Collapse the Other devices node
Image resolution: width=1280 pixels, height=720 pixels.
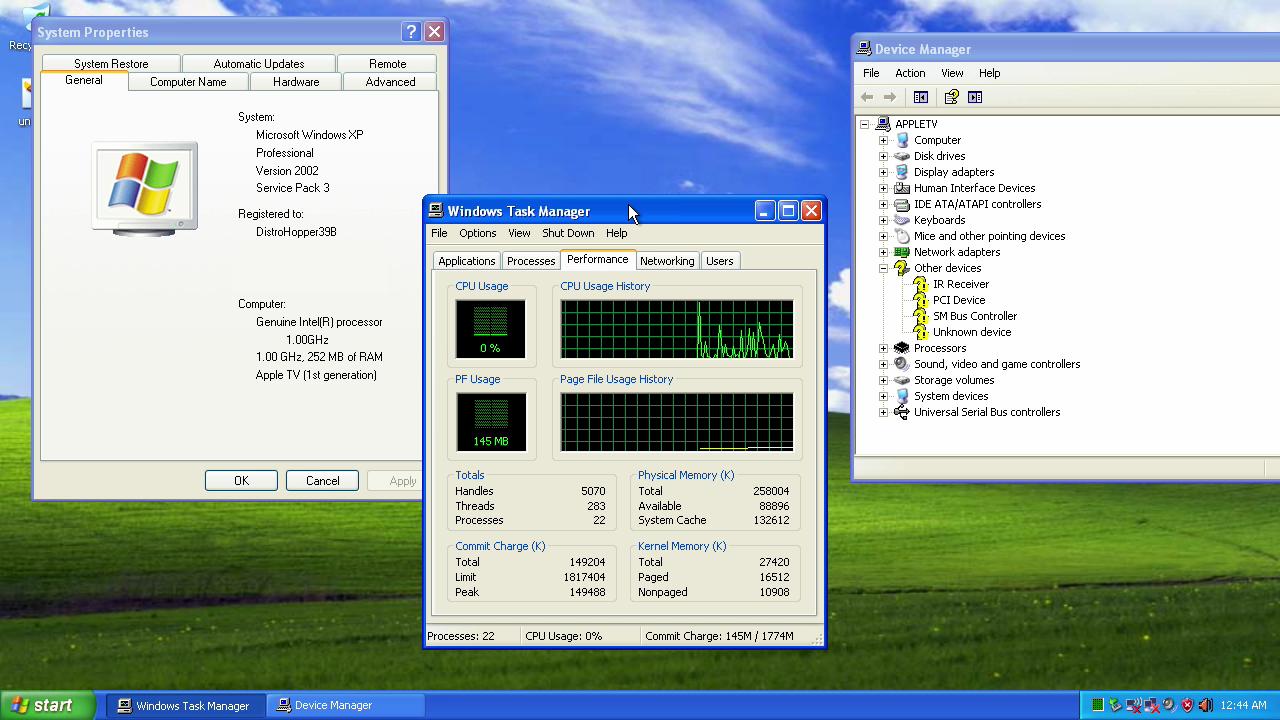pos(883,268)
